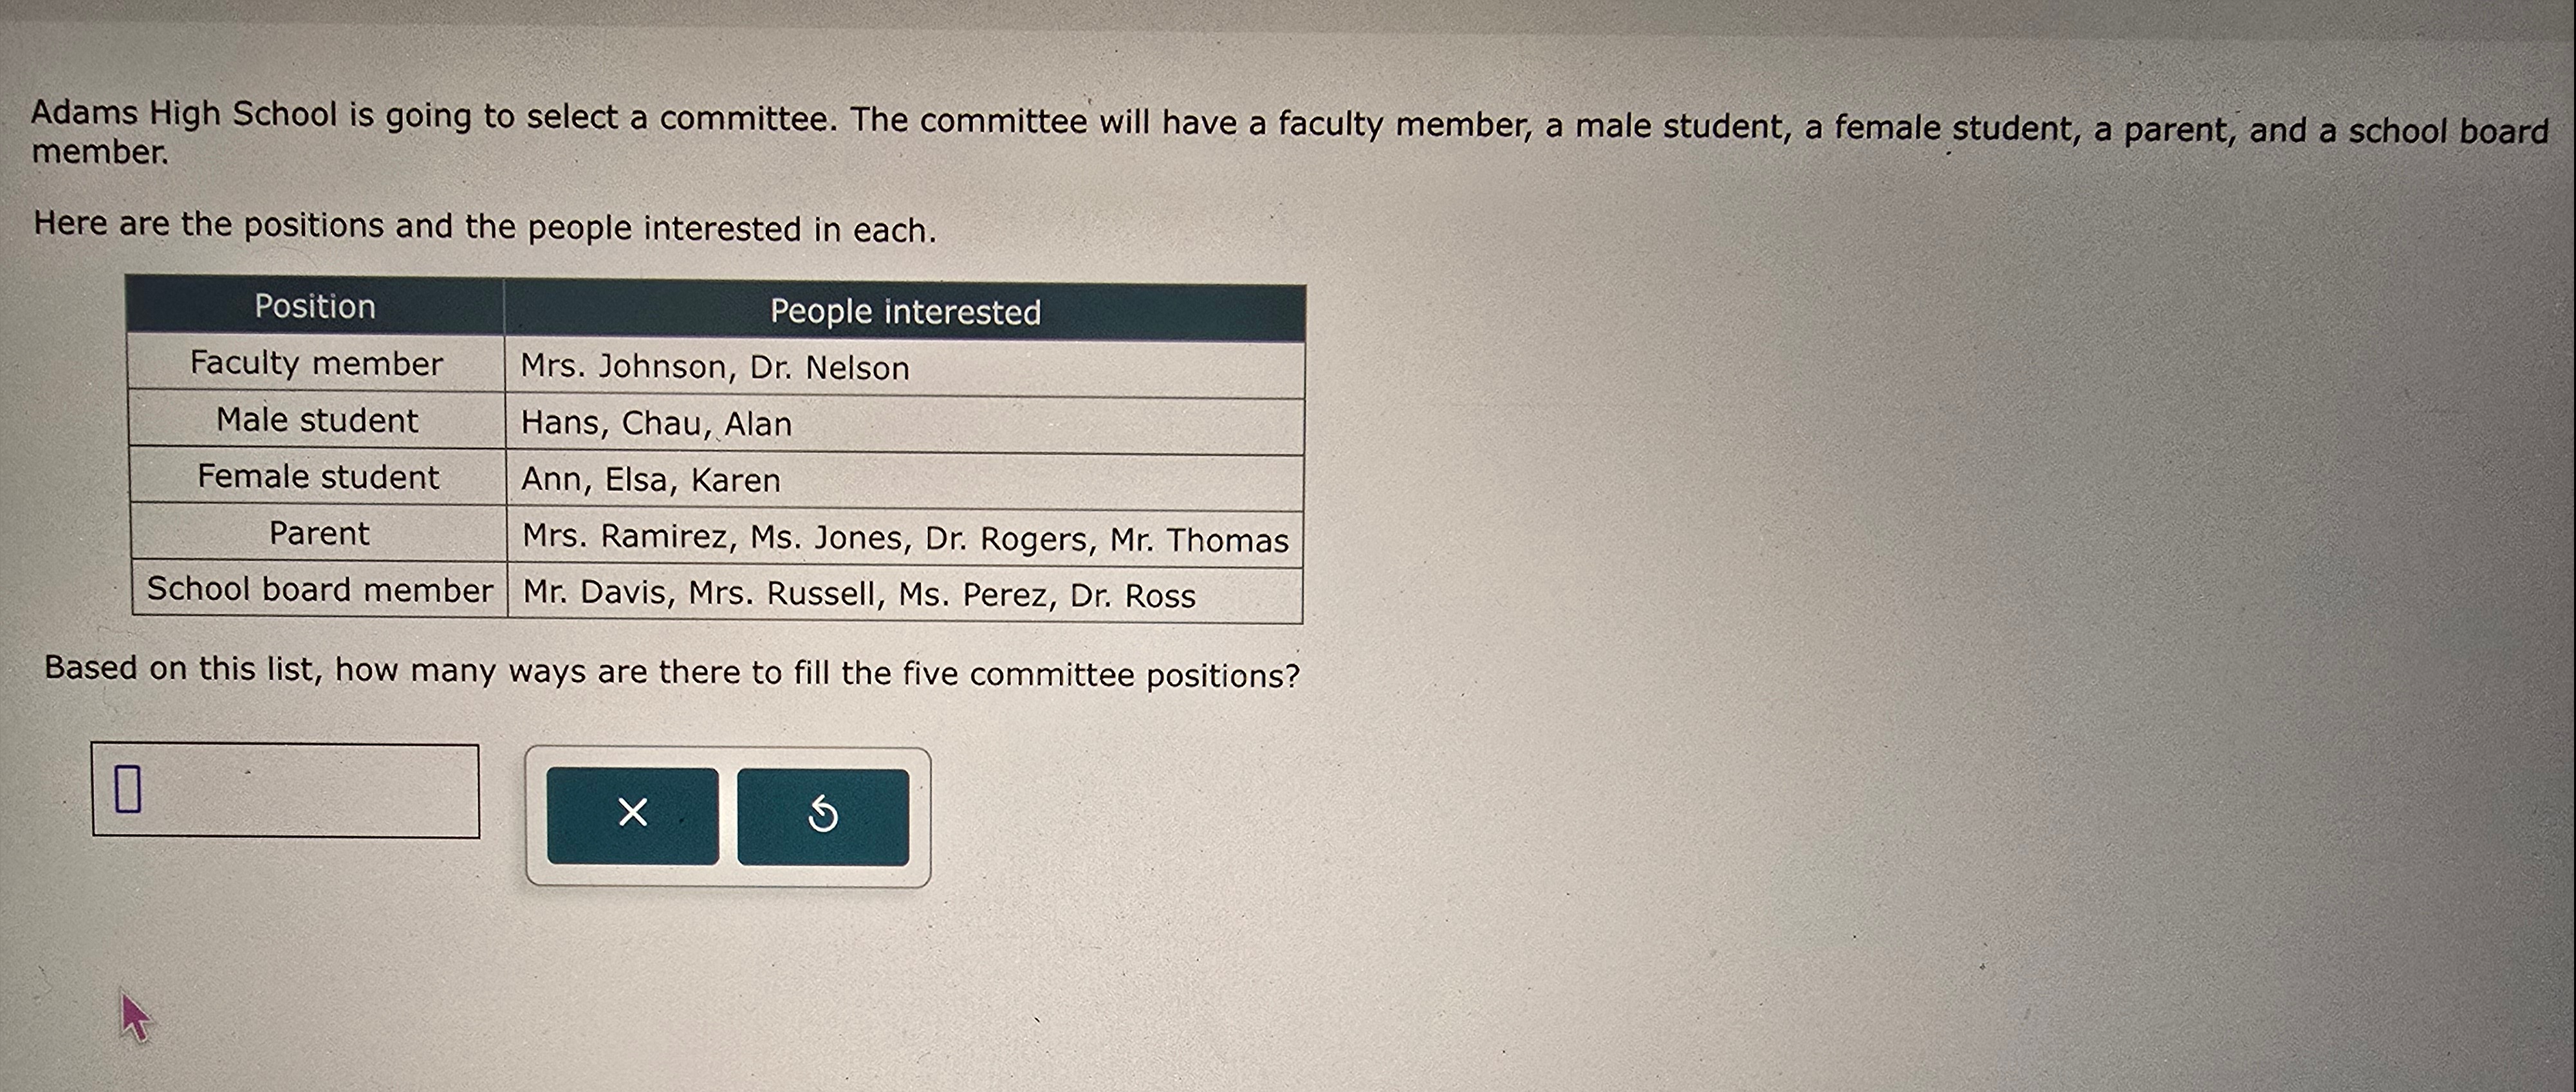This screenshot has height=1092, width=2576.
Task: Click the Adams High School problem statement
Action: 1290,132
